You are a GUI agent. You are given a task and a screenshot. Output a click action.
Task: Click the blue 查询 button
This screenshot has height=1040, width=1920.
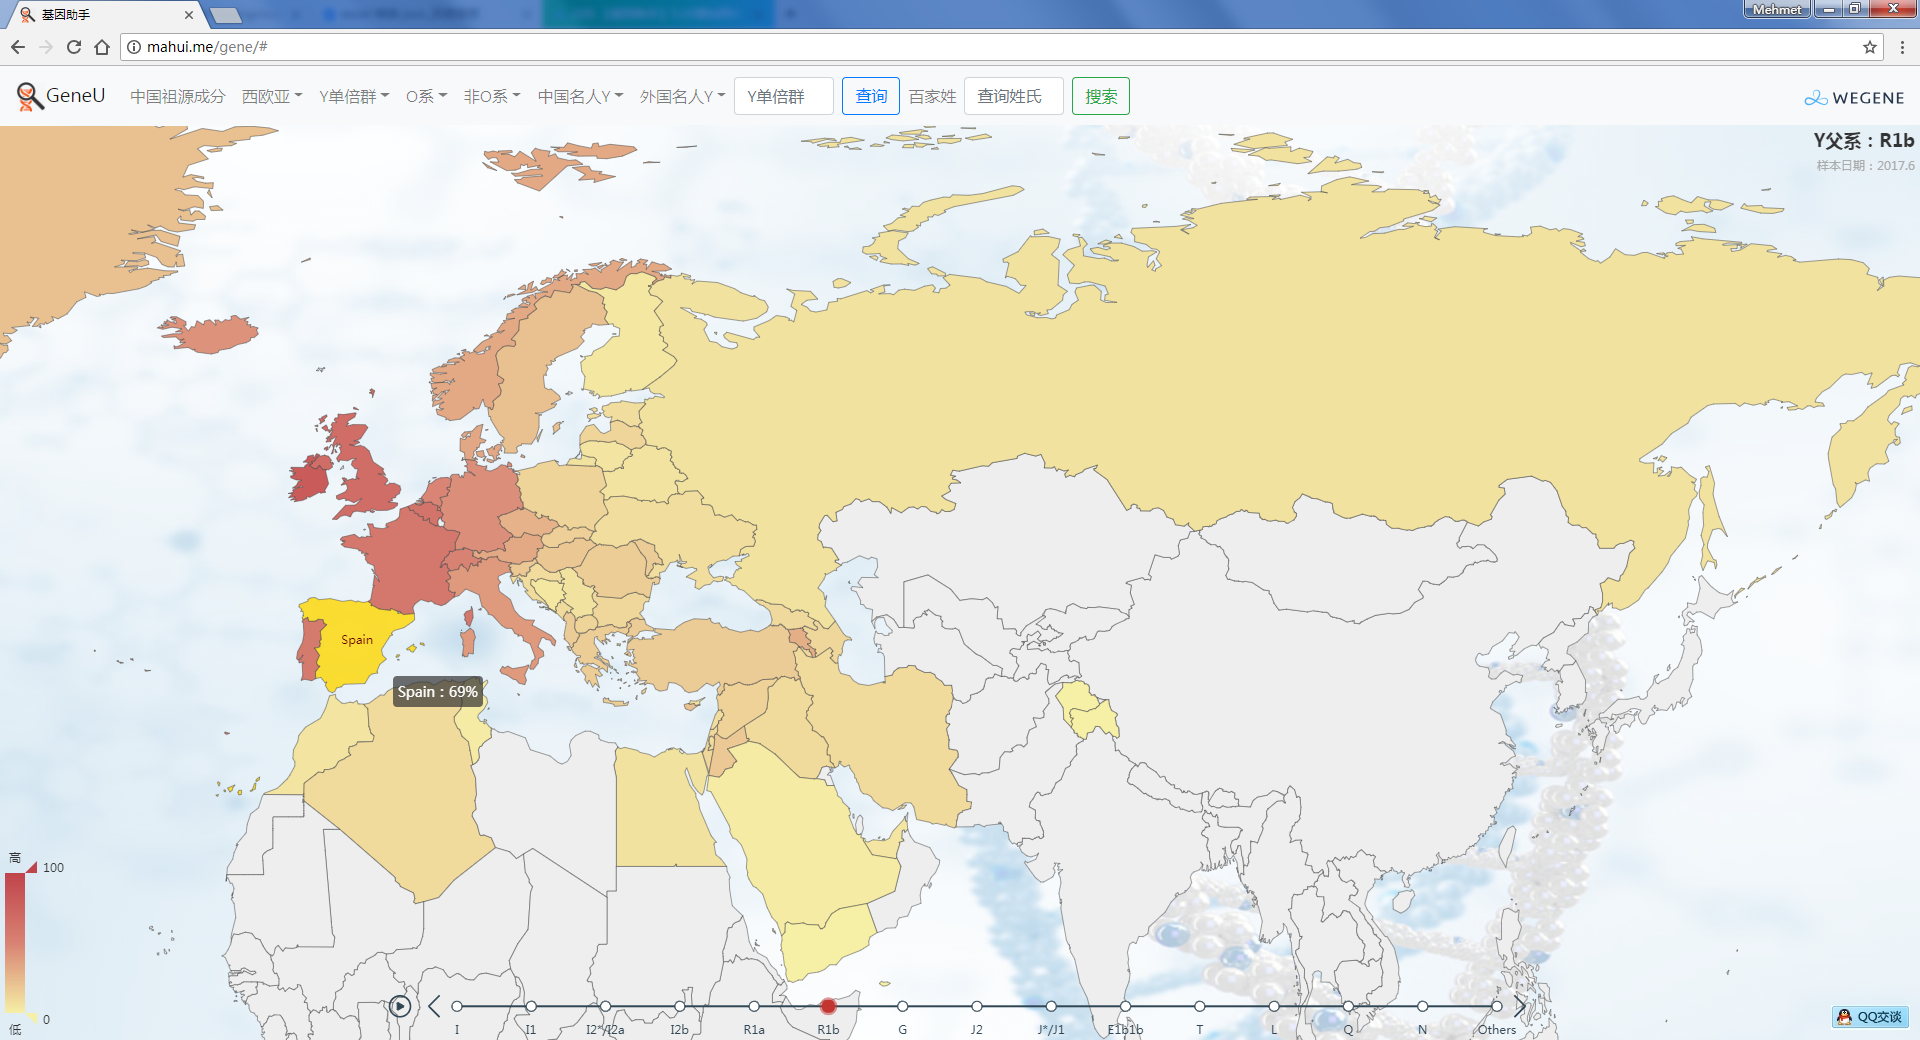(x=870, y=97)
